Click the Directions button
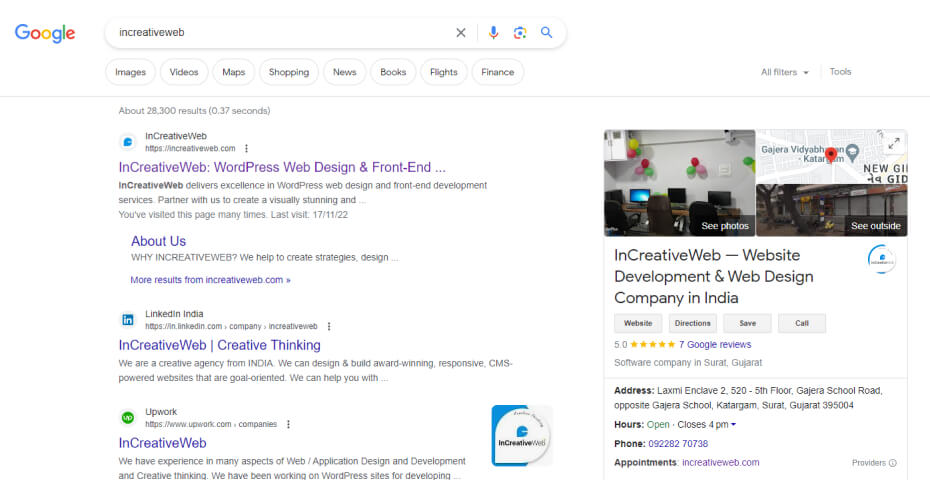This screenshot has width=930, height=480. pyautogui.click(x=693, y=323)
